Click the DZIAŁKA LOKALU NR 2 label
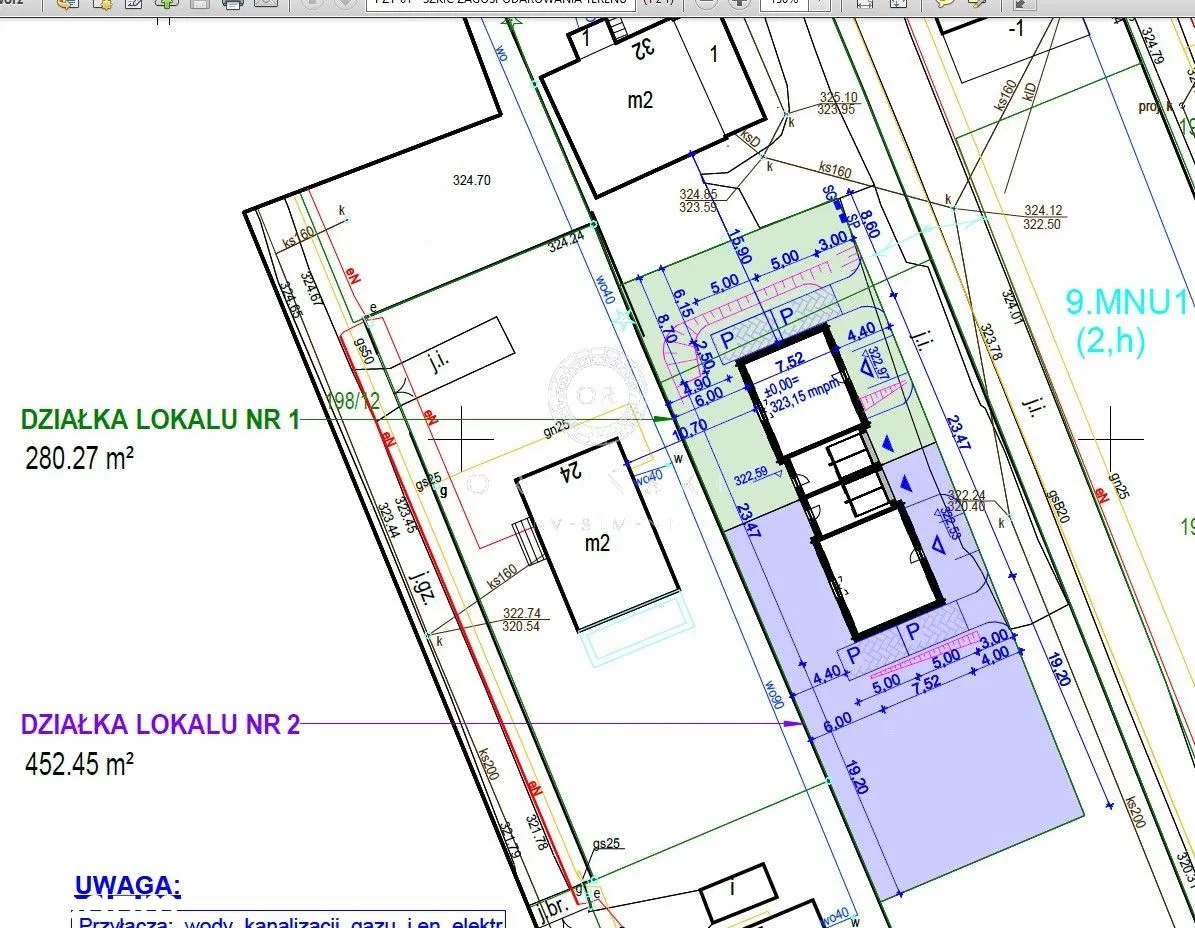Image resolution: width=1195 pixels, height=928 pixels. pos(160,724)
